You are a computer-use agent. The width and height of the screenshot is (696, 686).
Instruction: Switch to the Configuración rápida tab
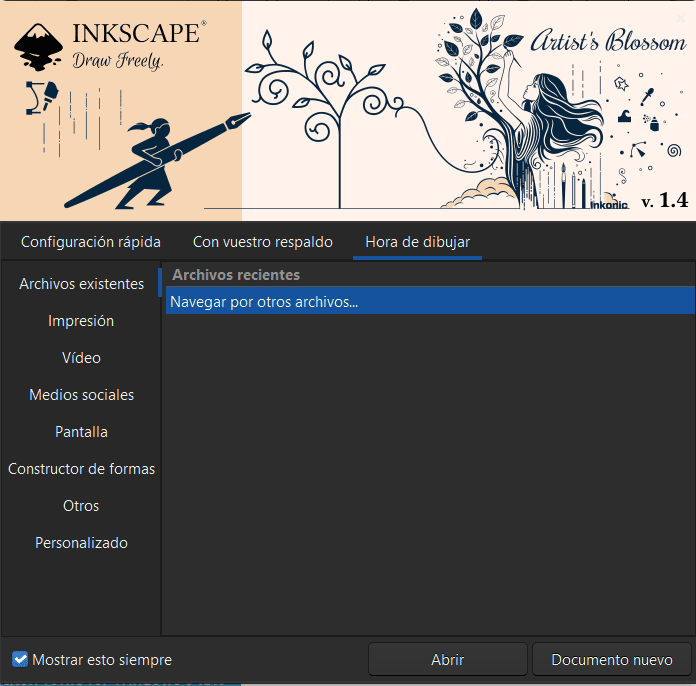tap(91, 242)
